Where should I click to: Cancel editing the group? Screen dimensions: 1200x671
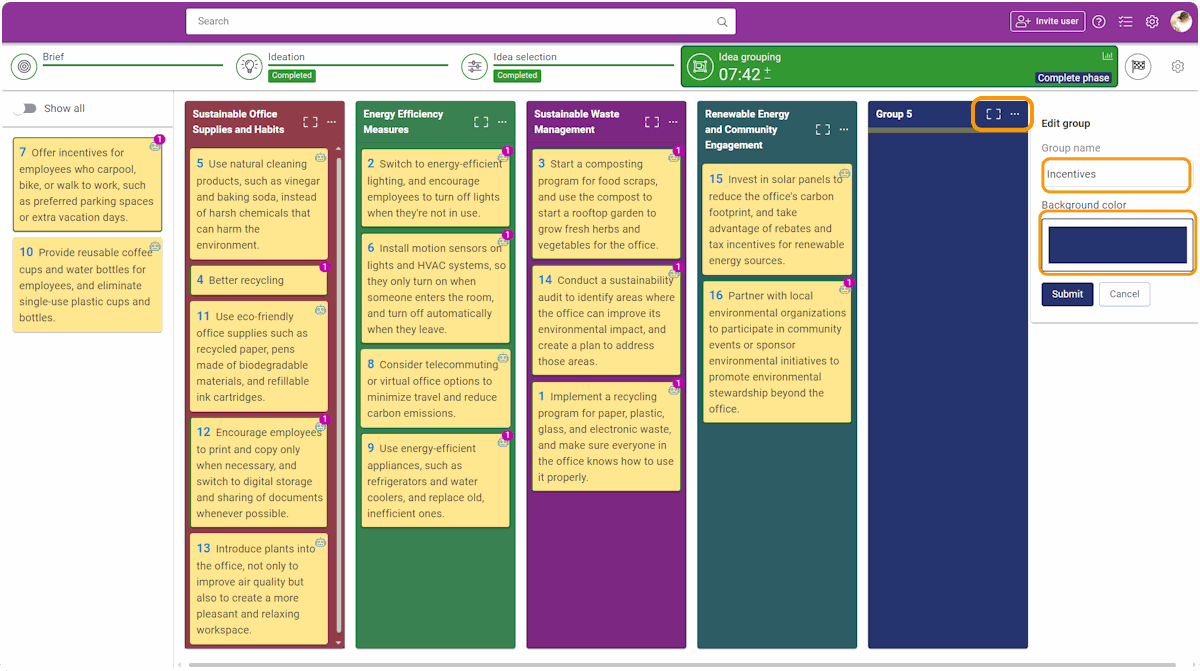coord(1124,294)
